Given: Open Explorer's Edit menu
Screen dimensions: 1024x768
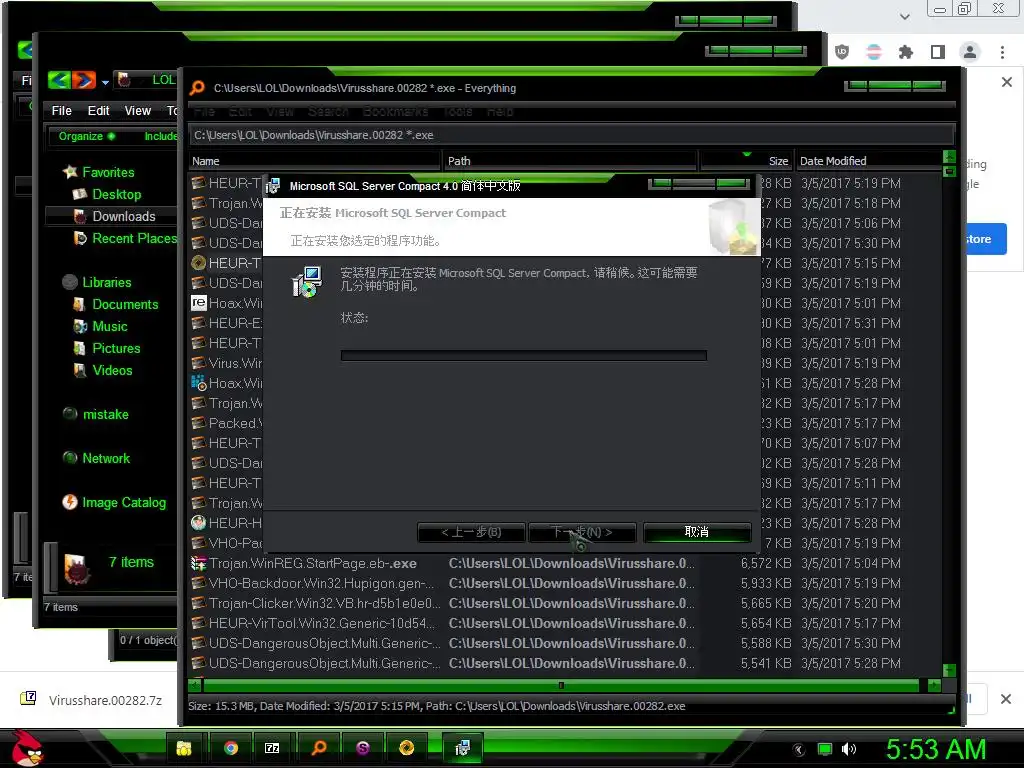Looking at the screenshot, I should 99,110.
